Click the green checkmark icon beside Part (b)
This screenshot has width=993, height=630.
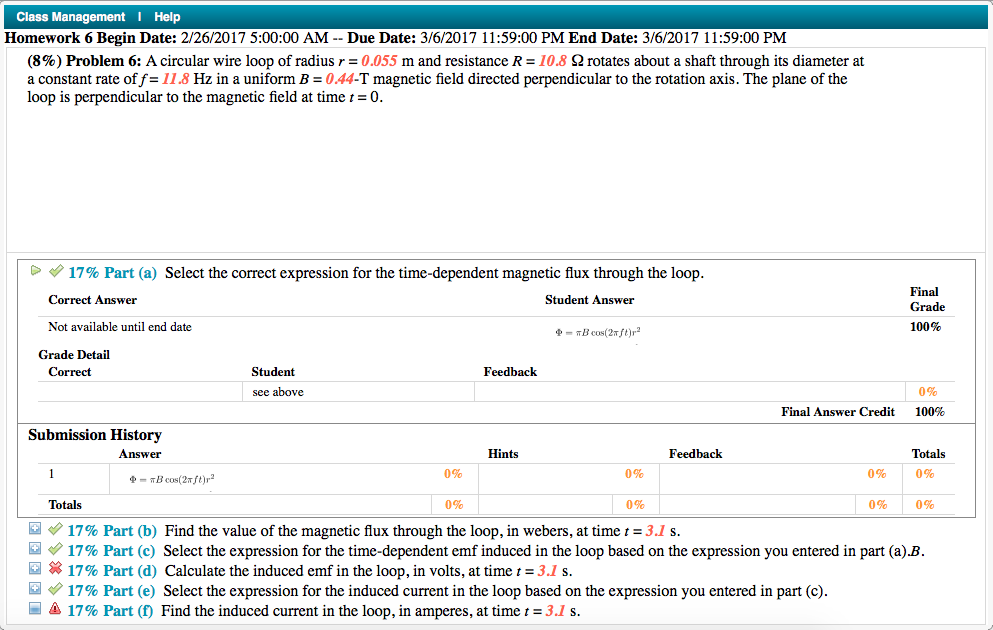pos(55,530)
